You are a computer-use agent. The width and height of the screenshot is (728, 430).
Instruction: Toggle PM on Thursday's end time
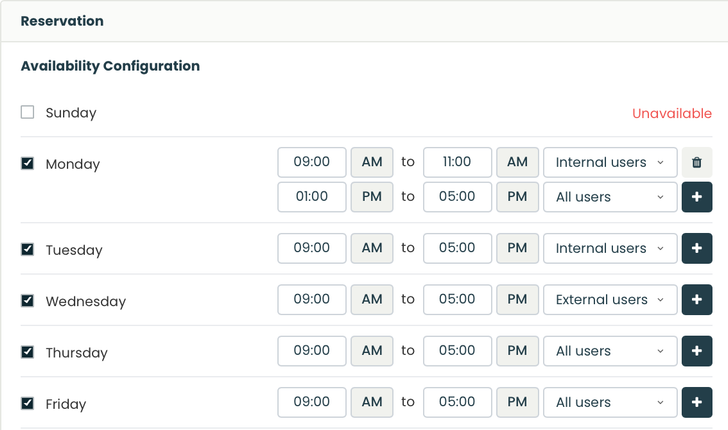point(517,351)
